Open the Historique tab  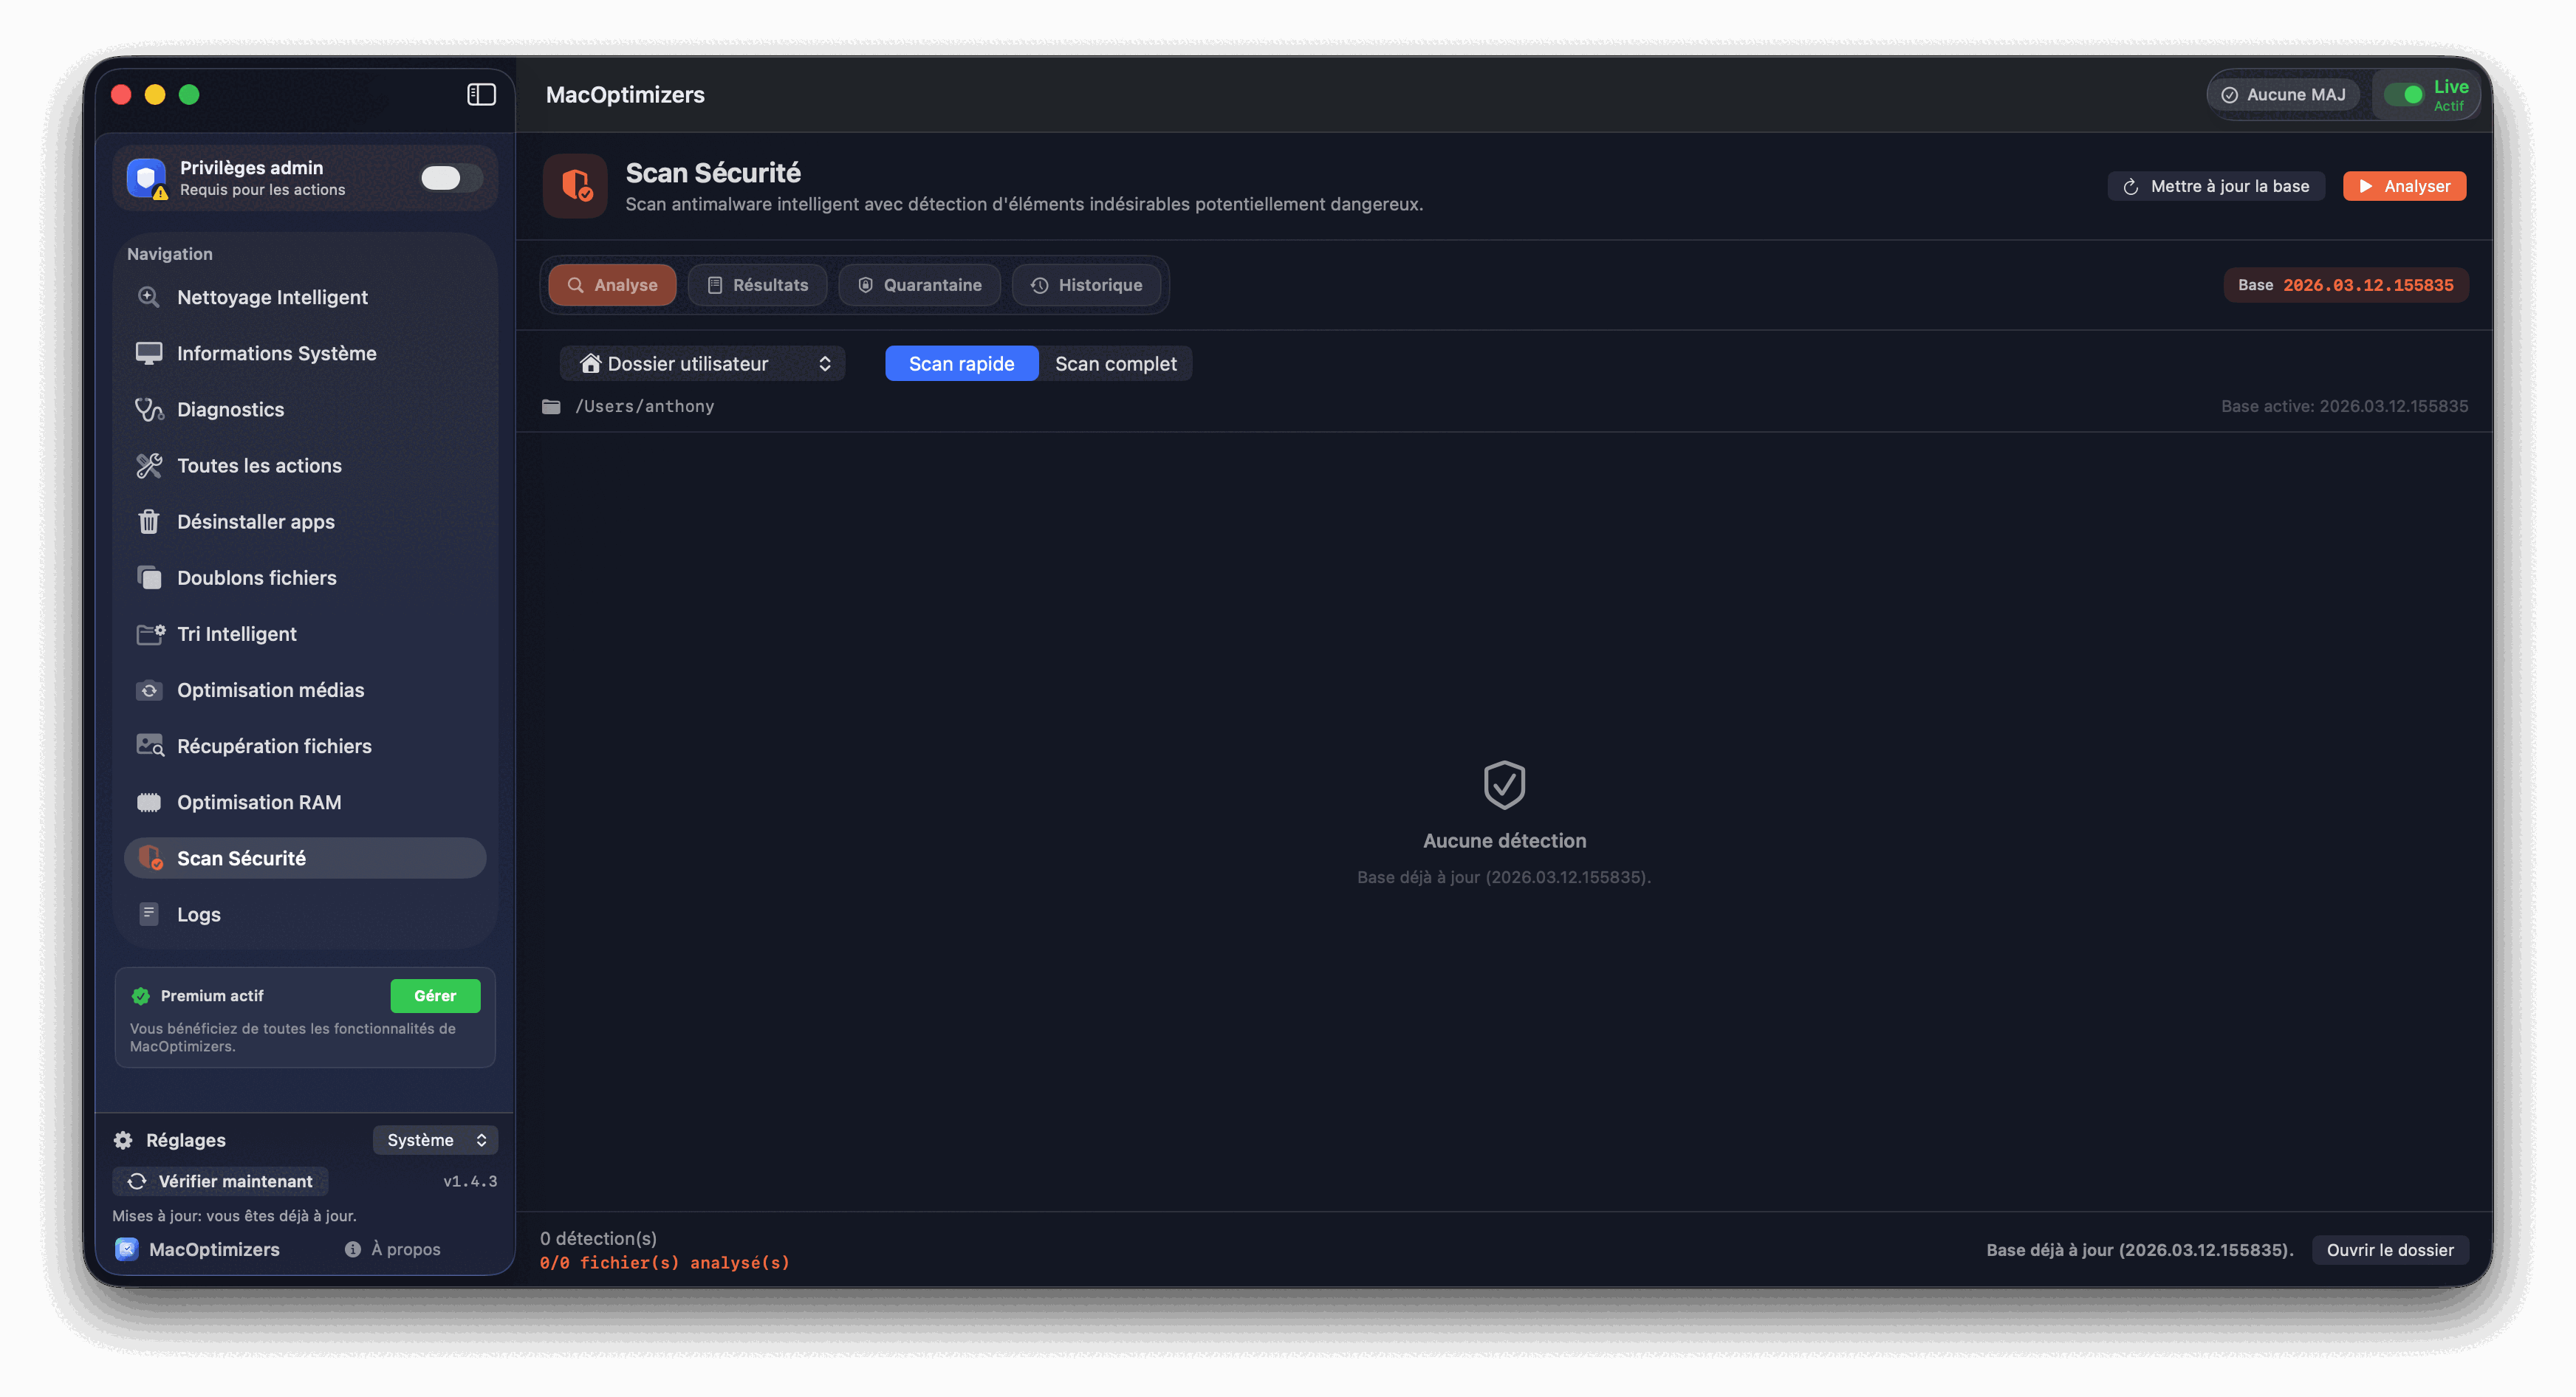(1087, 284)
